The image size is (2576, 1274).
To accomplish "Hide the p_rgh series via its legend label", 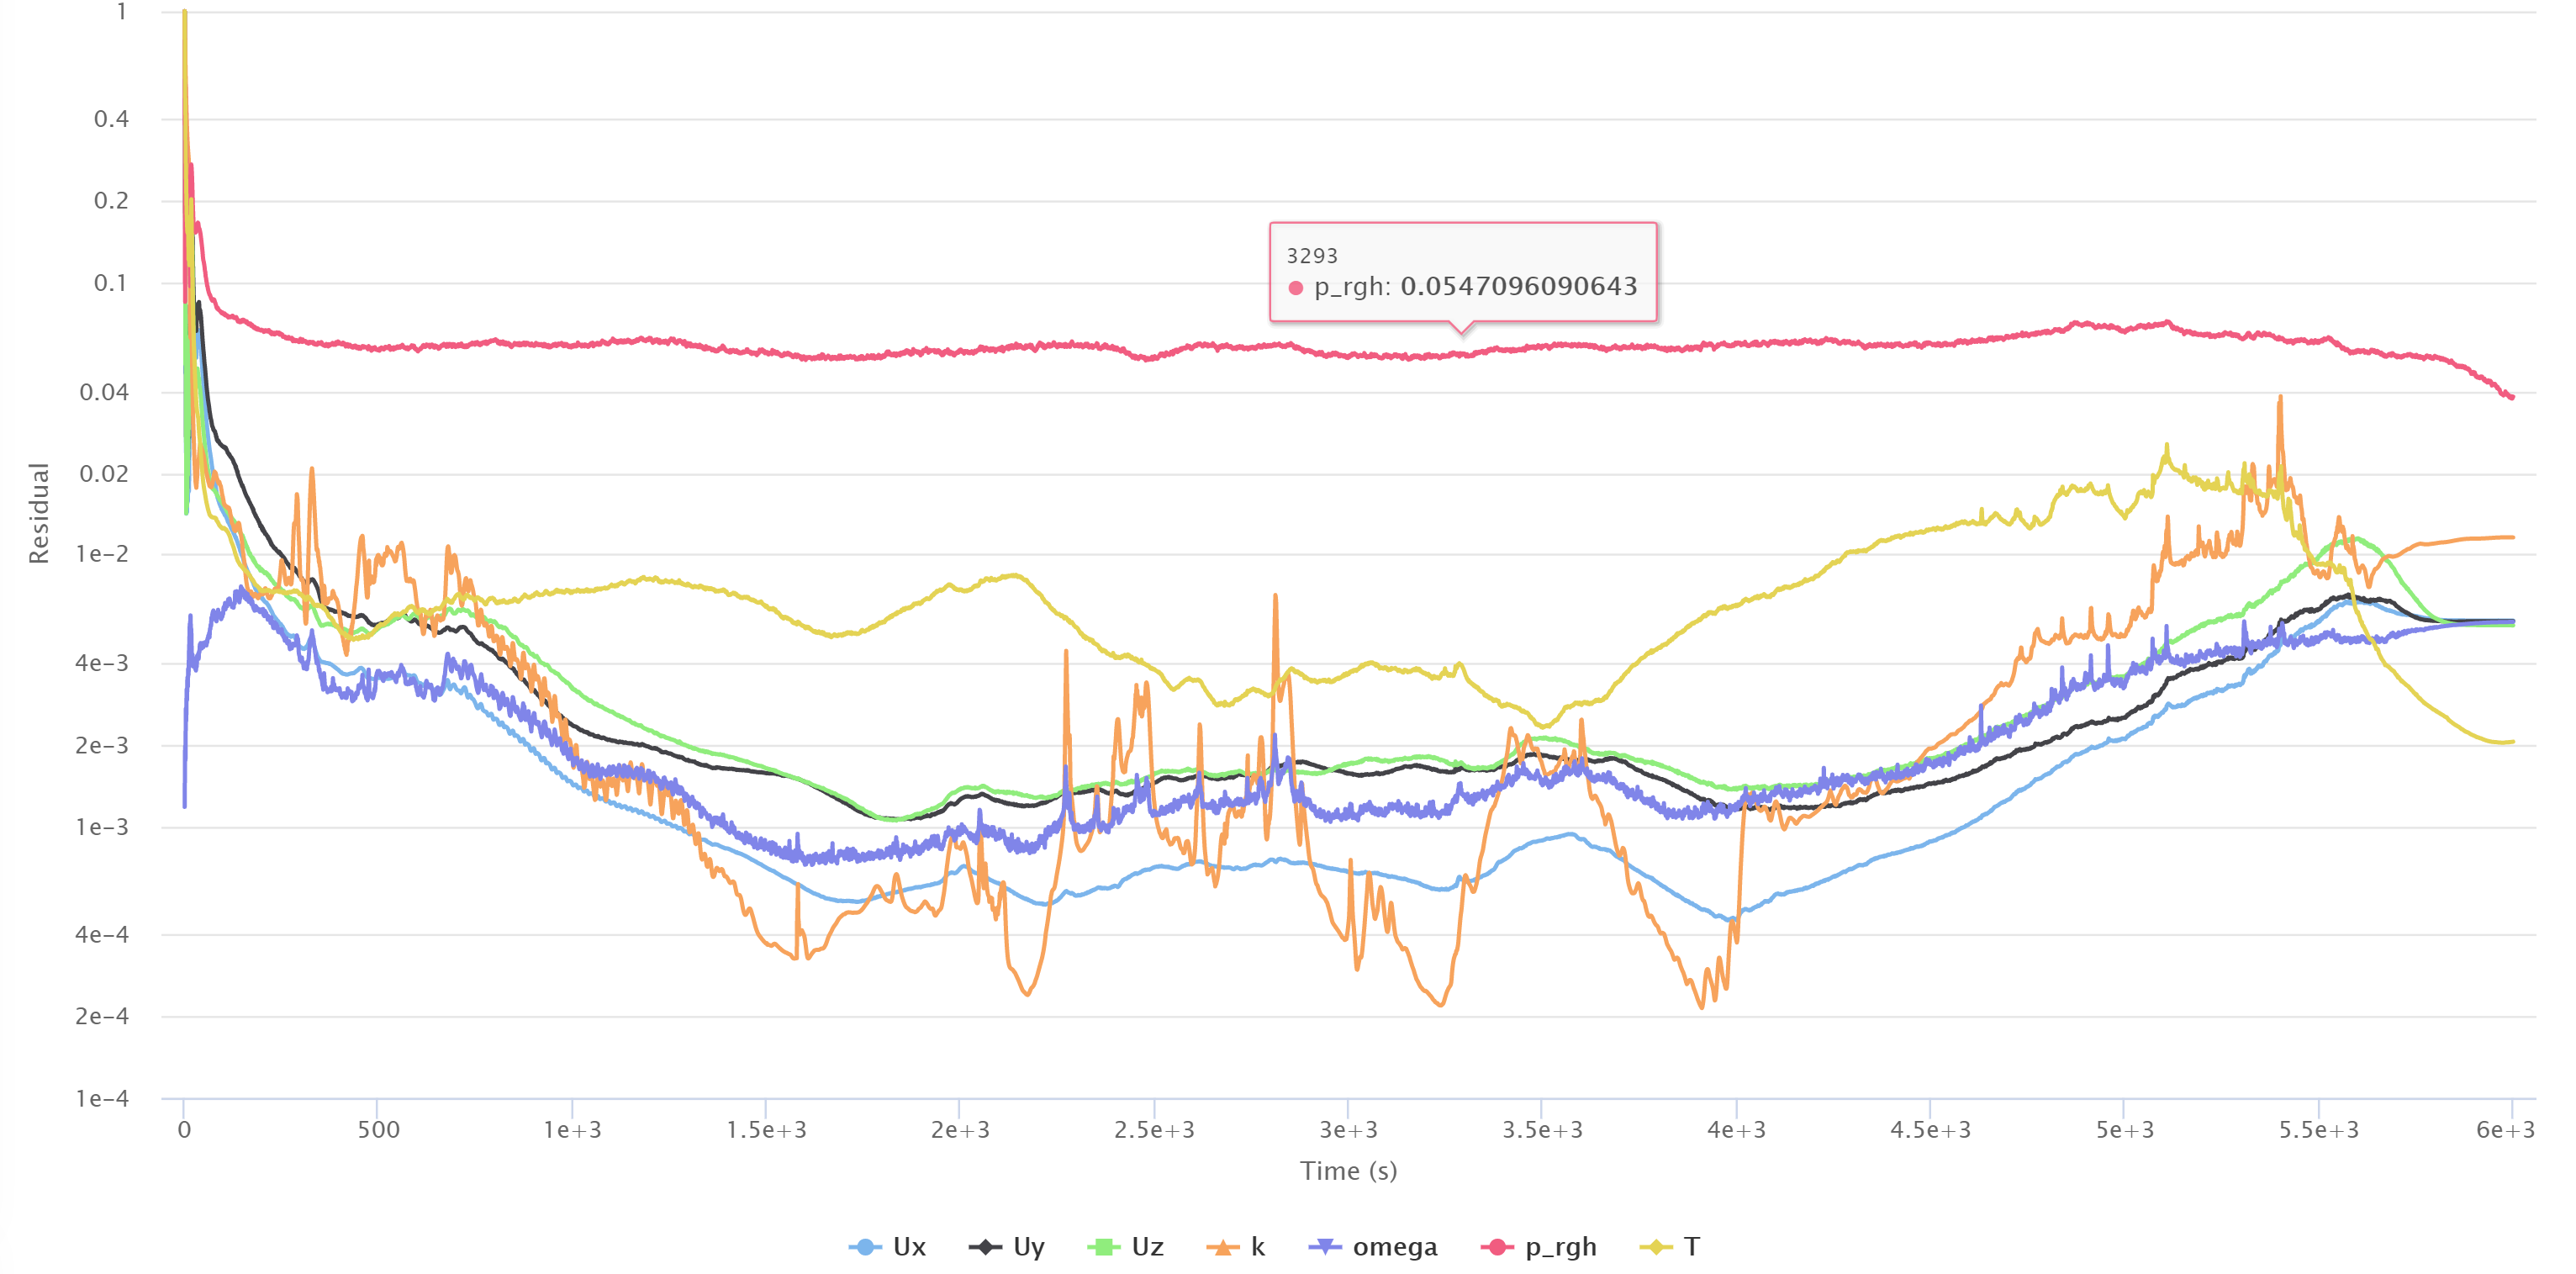I will click(1560, 1247).
